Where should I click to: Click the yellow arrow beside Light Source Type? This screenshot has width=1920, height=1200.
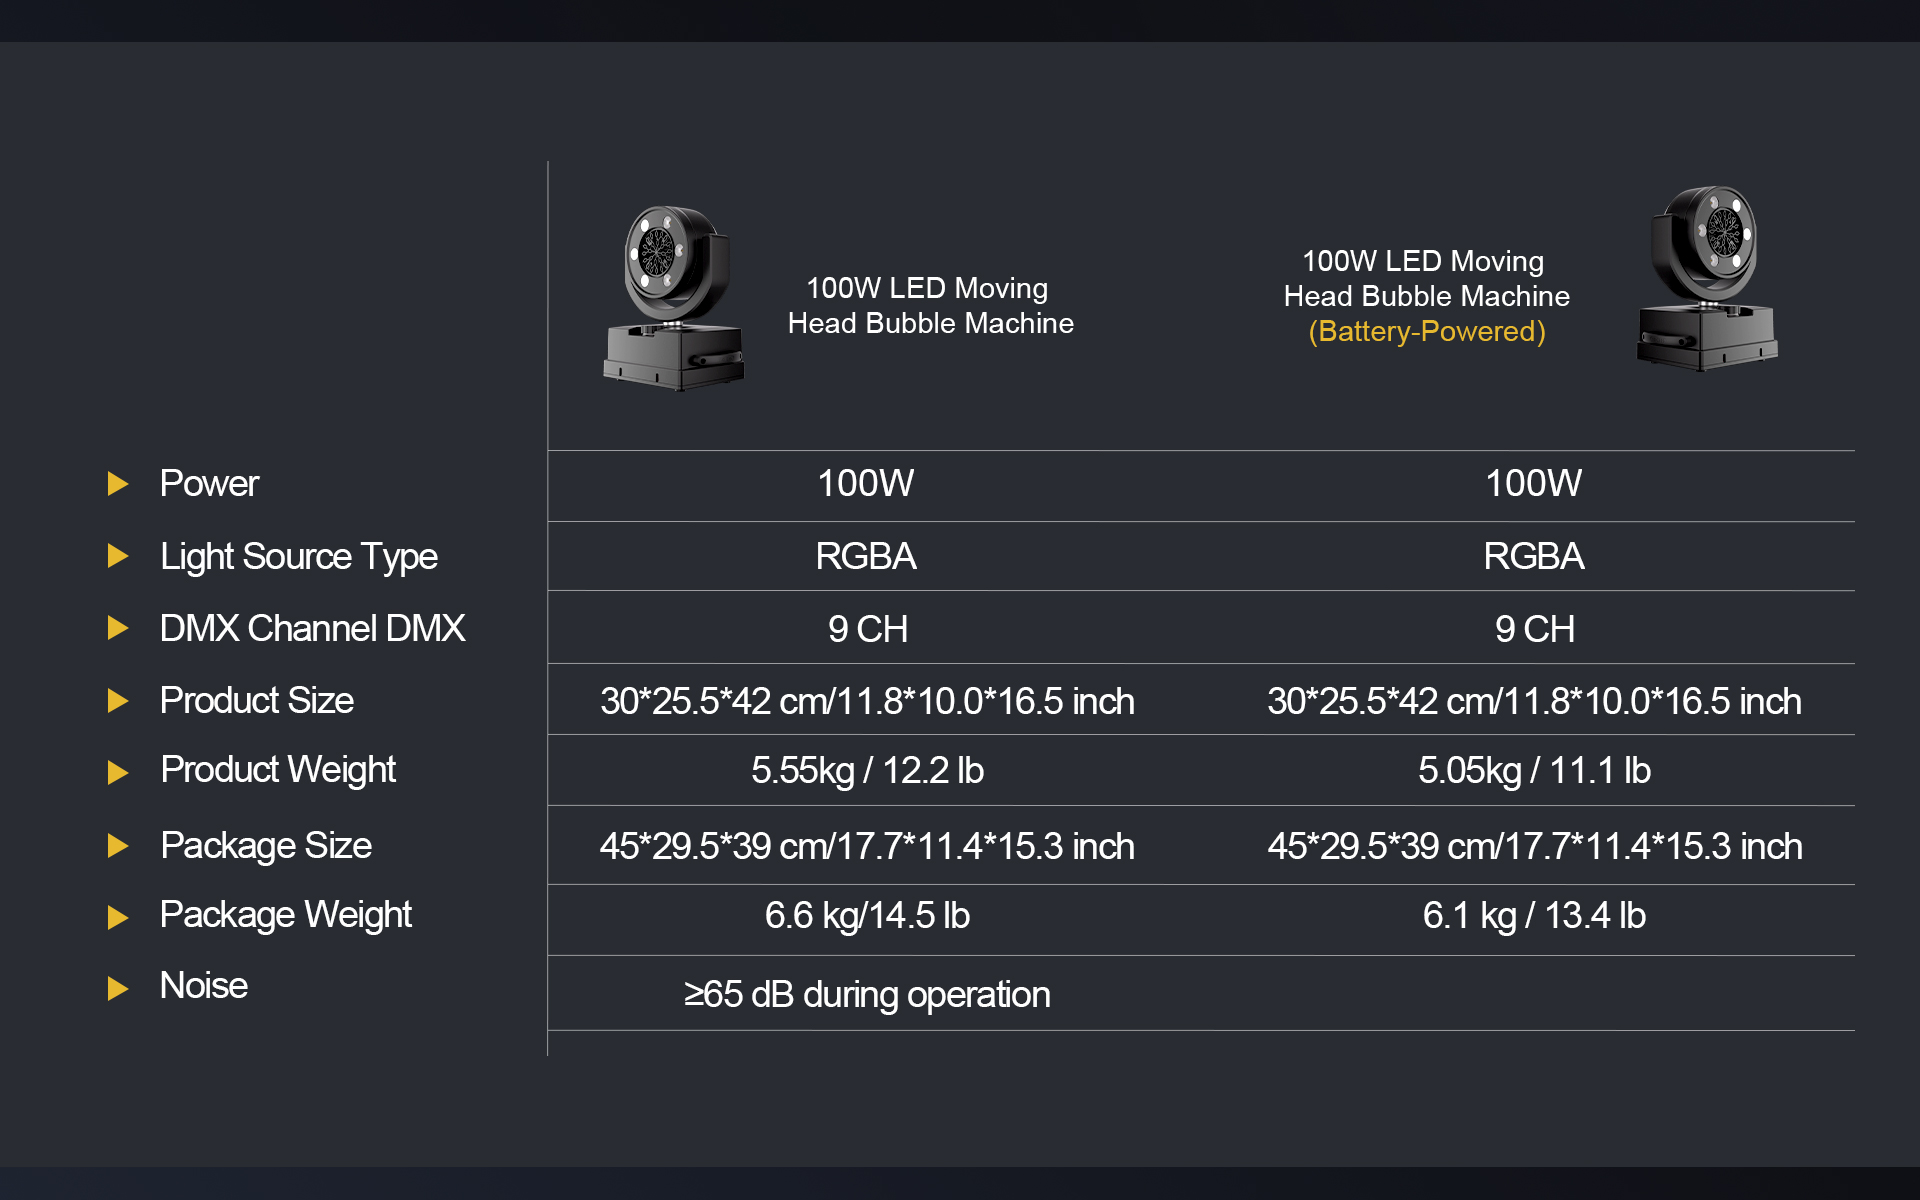pos(118,556)
